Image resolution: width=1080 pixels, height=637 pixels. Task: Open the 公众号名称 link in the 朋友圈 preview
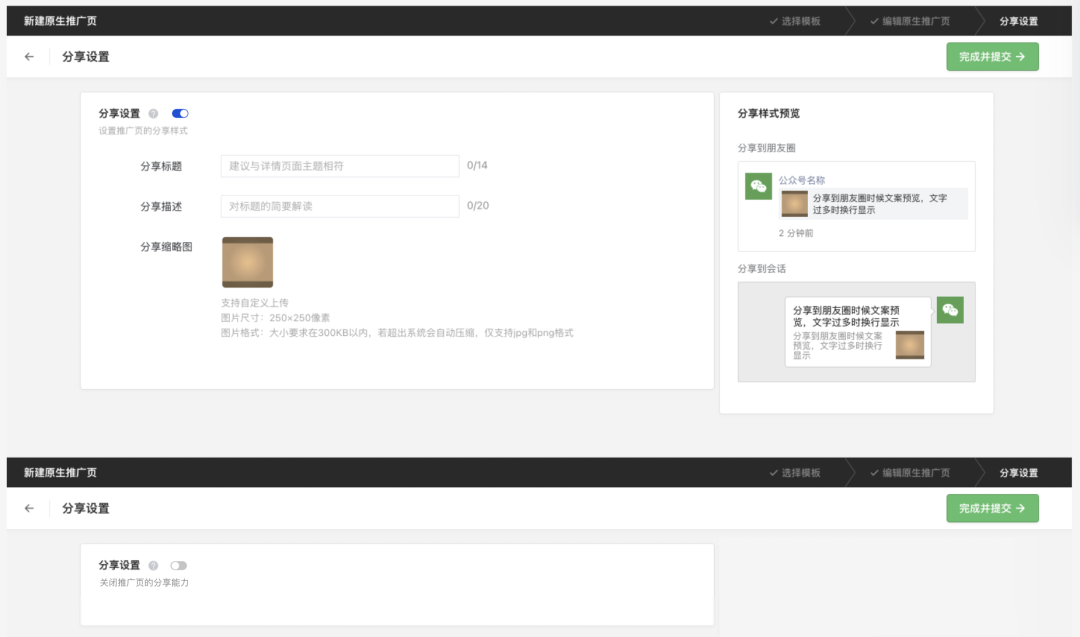click(x=802, y=180)
